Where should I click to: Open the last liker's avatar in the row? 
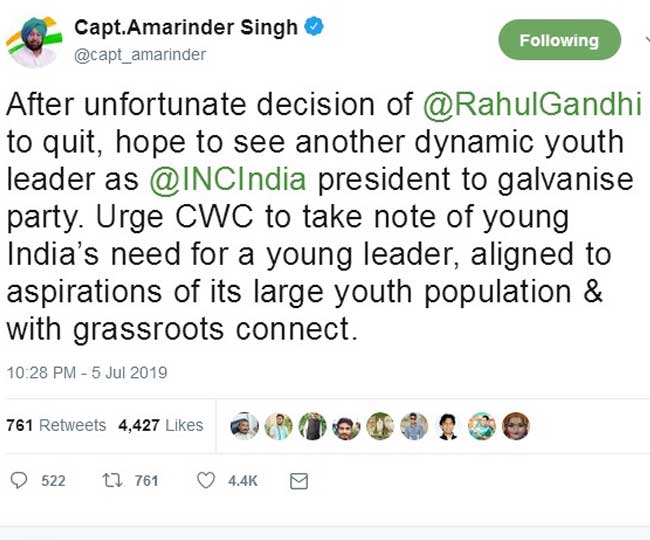[x=516, y=426]
